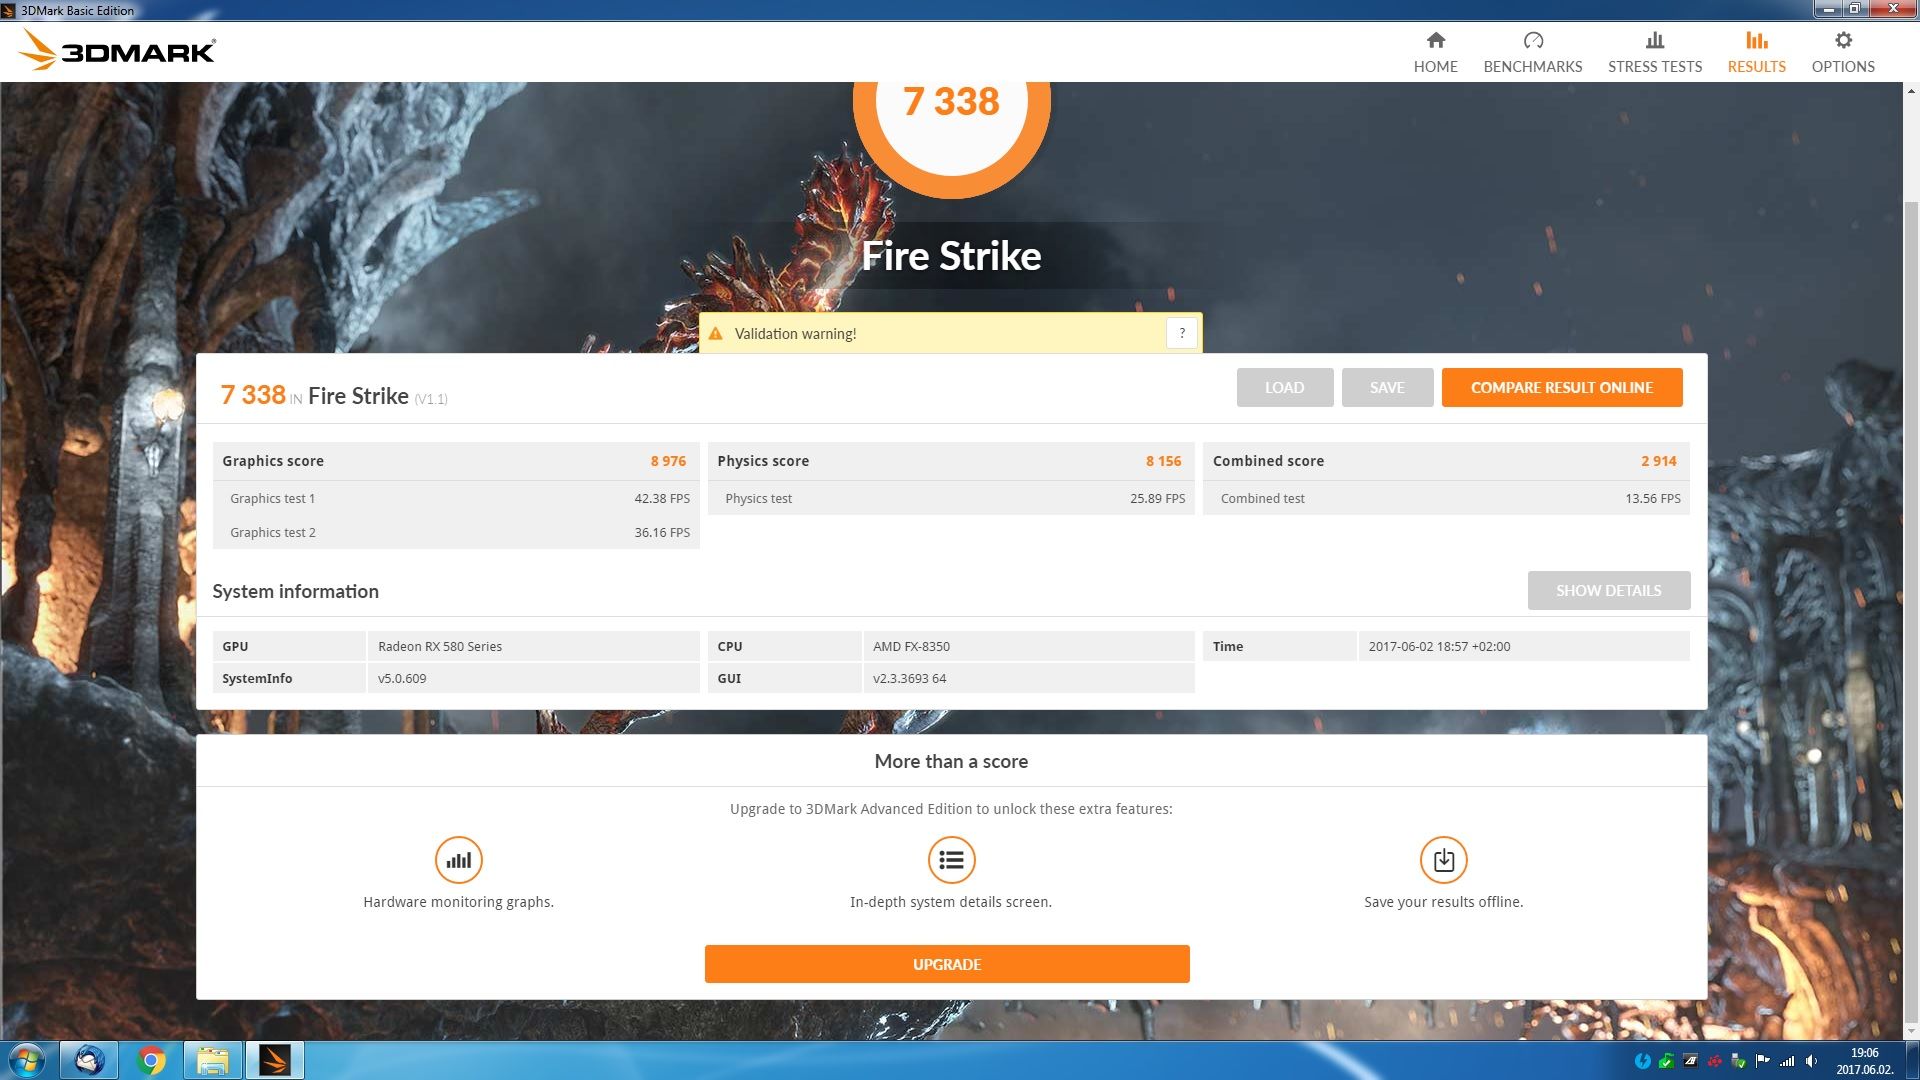Click the Combined test result 13.56 FPS
The width and height of the screenshot is (1920, 1080).
[1652, 498]
